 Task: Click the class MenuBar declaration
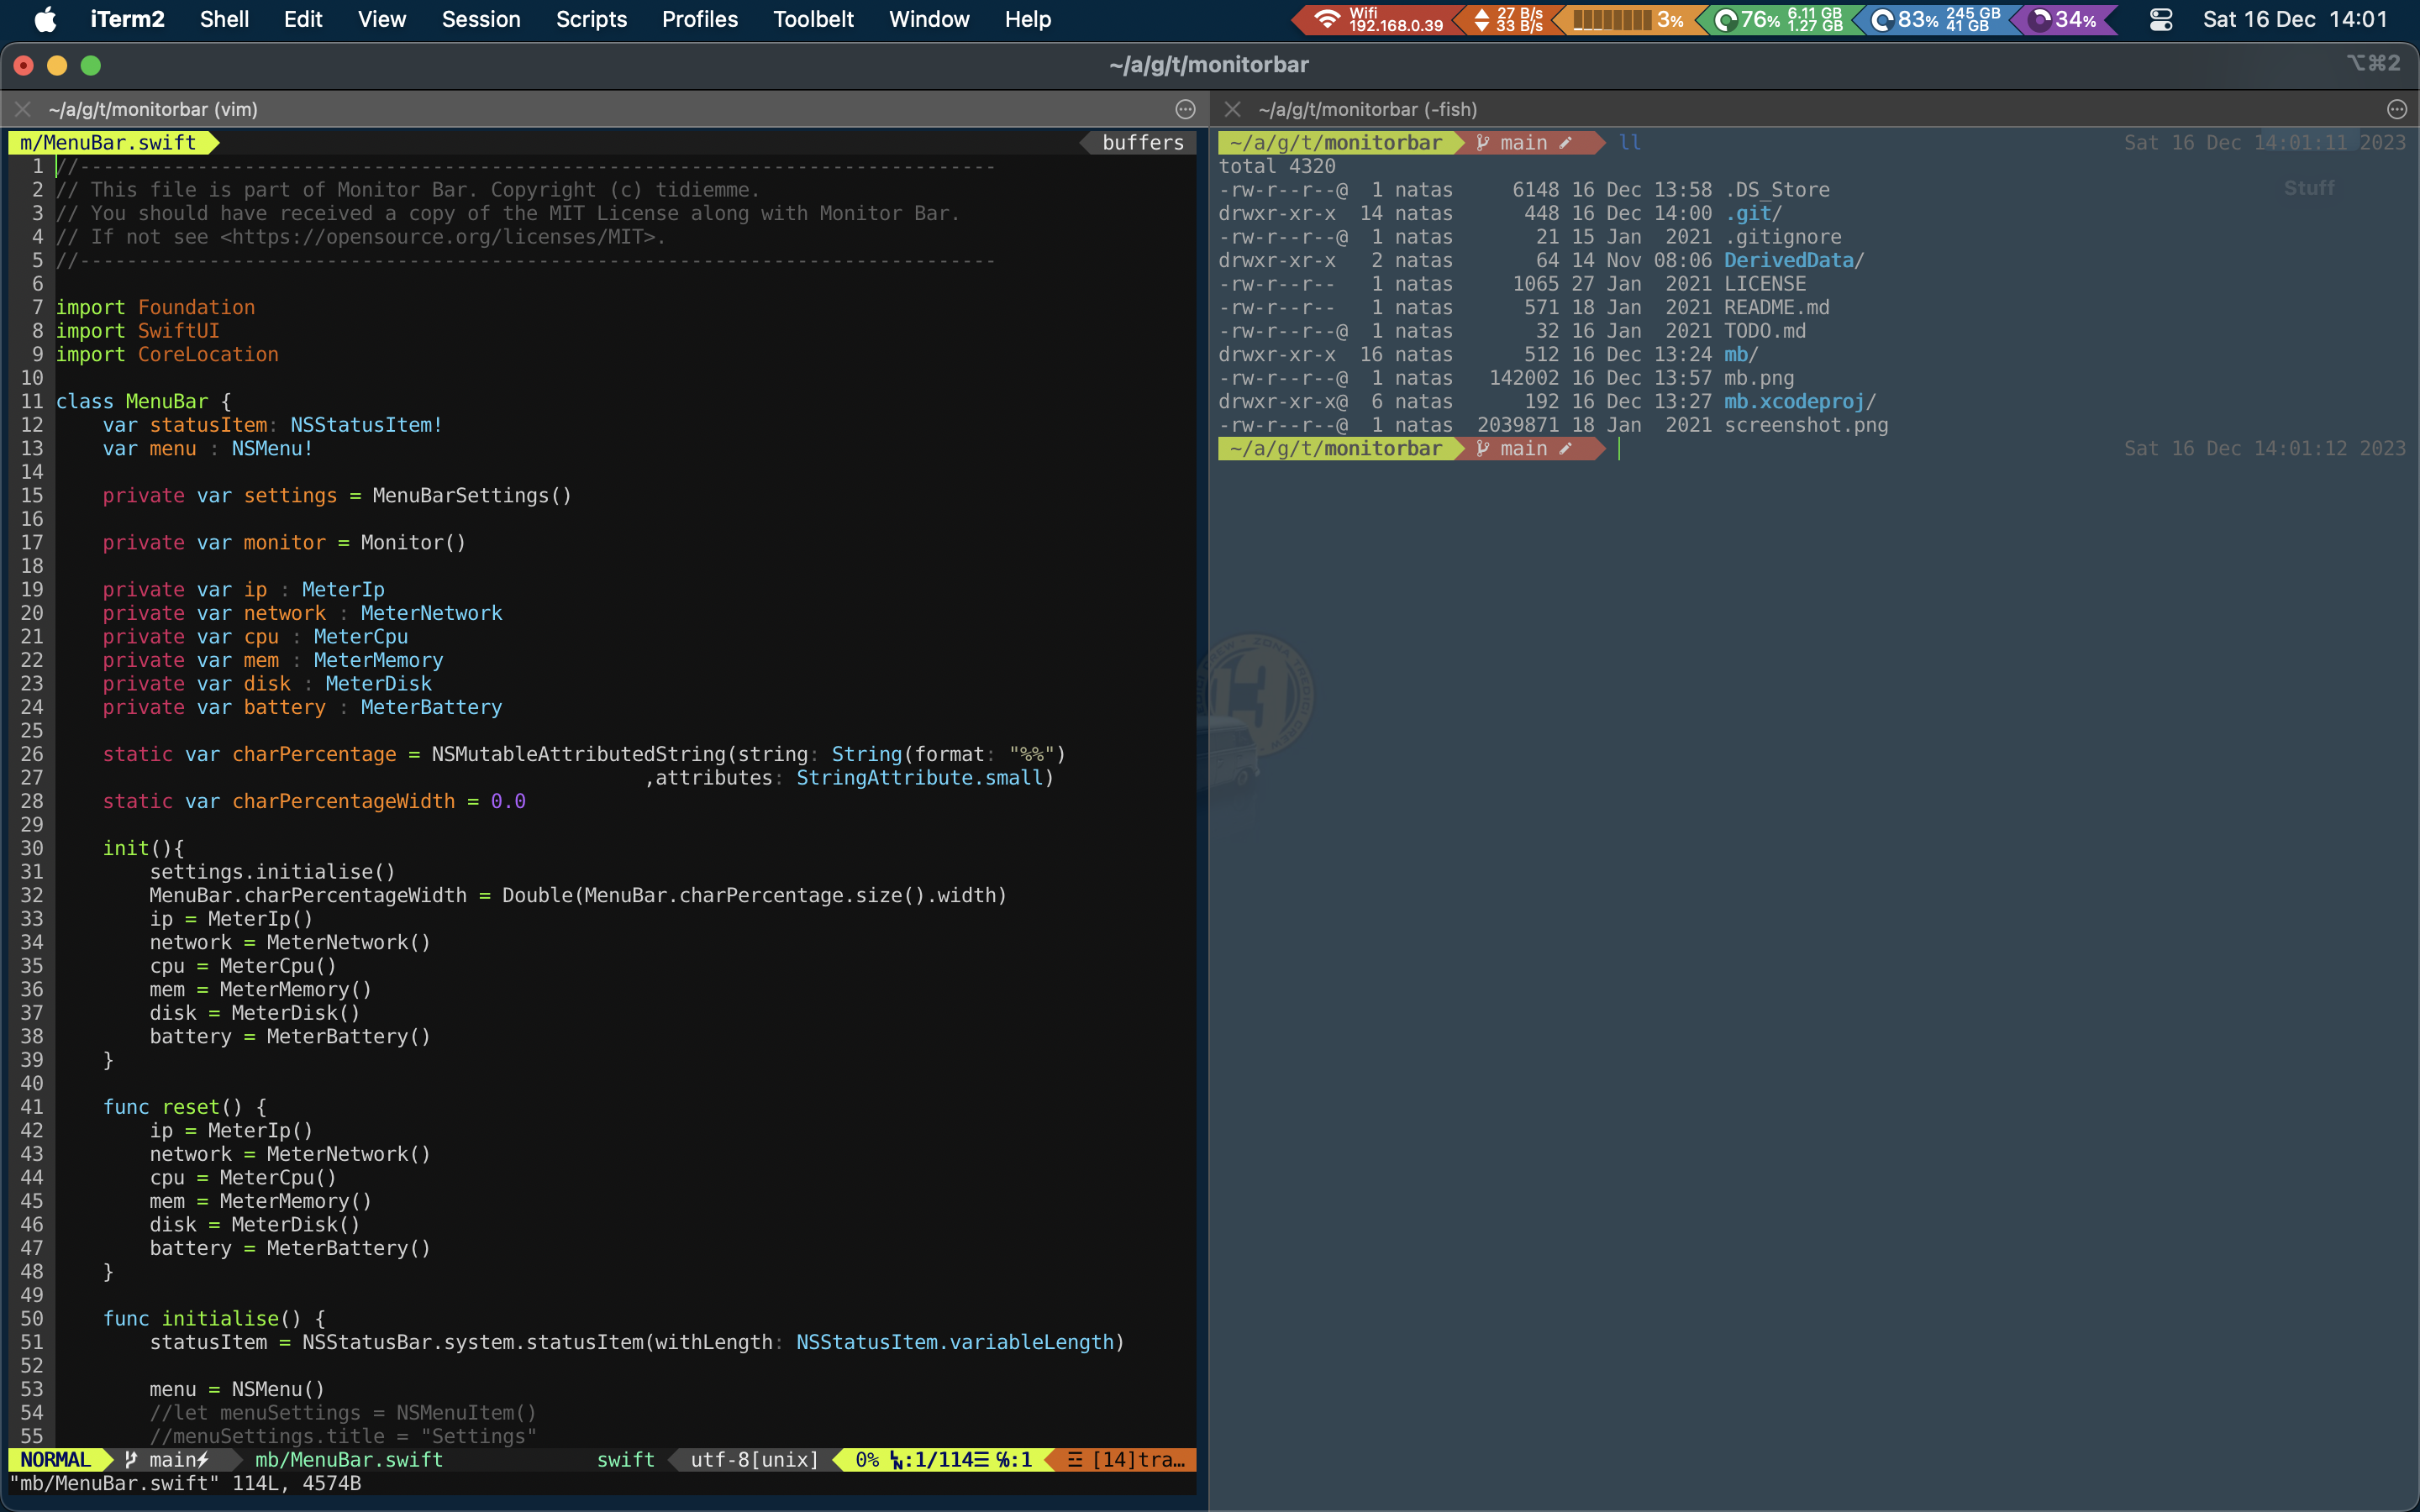point(144,401)
